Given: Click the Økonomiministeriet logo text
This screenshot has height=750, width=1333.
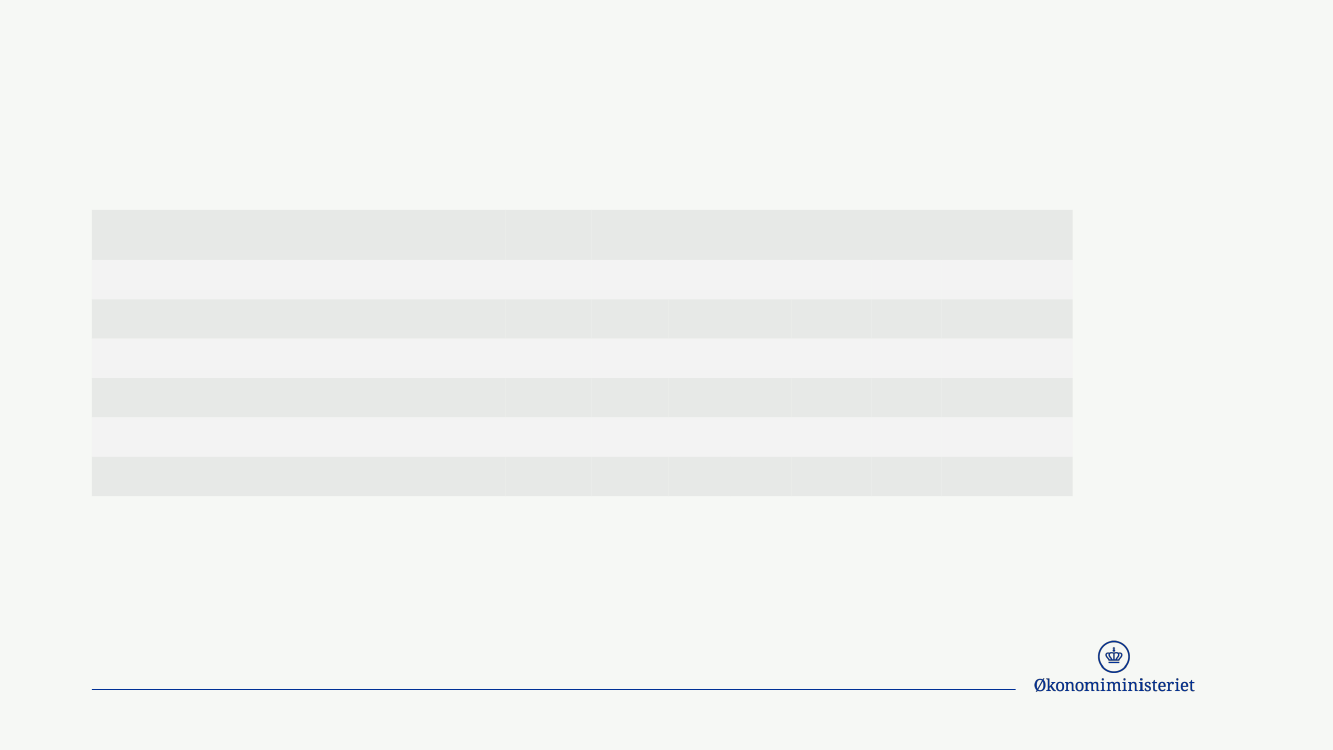Looking at the screenshot, I should pyautogui.click(x=1114, y=685).
